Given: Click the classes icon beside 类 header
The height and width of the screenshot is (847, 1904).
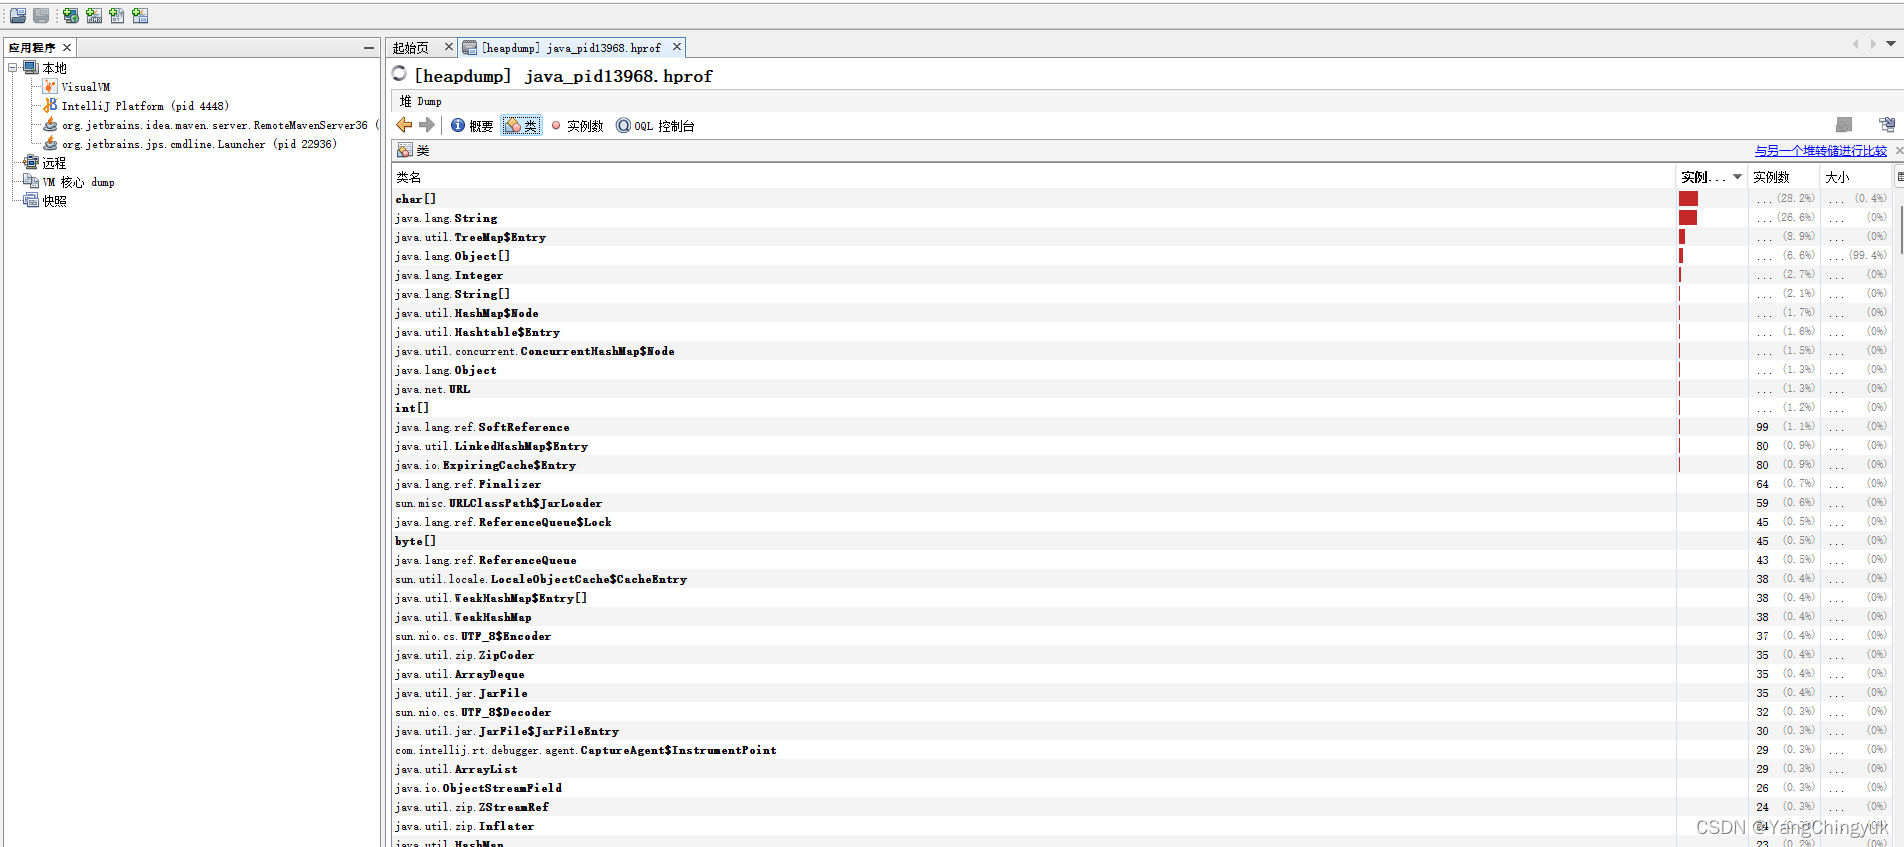Looking at the screenshot, I should tap(405, 150).
